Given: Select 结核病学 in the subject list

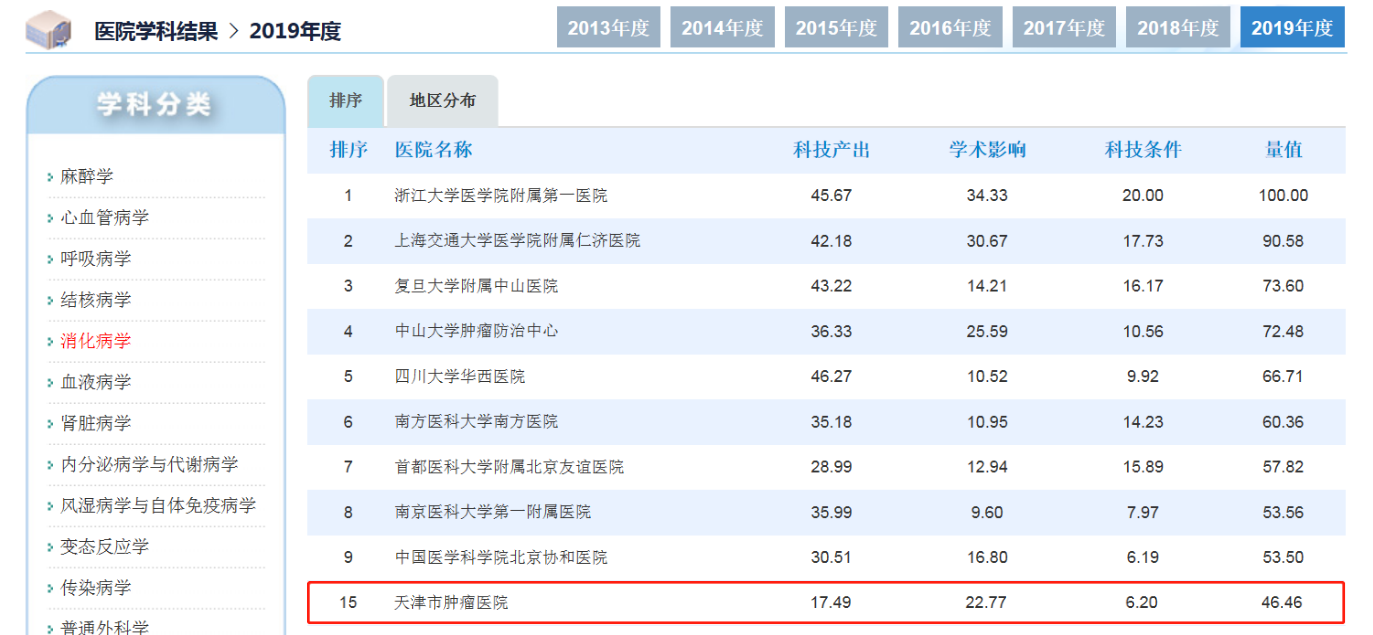Looking at the screenshot, I should click(96, 299).
